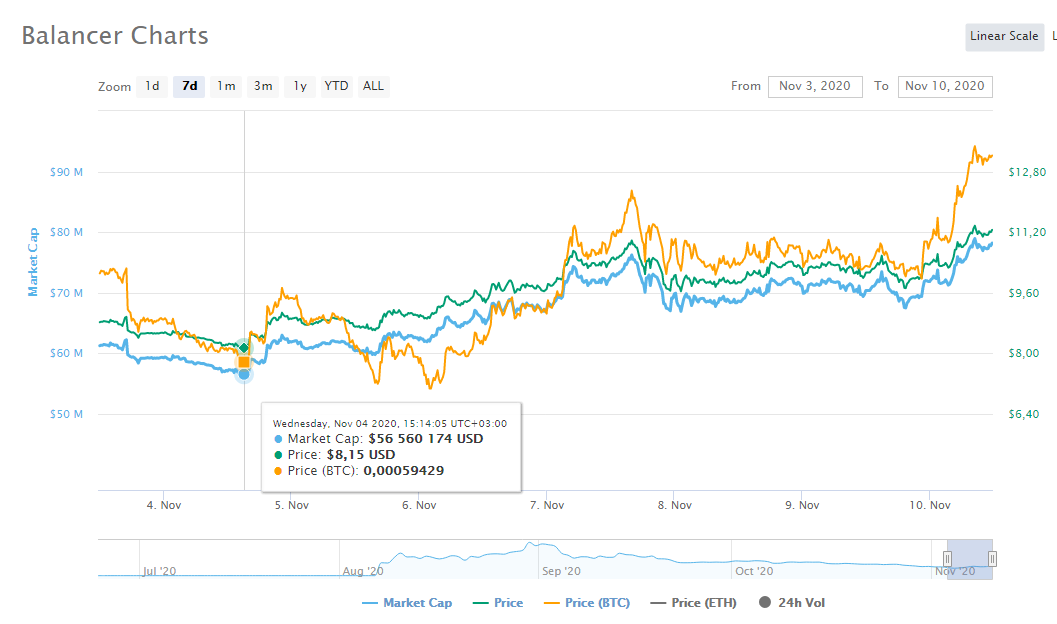This screenshot has height=624, width=1057.
Task: Click the 8. Nov axis label
Action: 675,505
